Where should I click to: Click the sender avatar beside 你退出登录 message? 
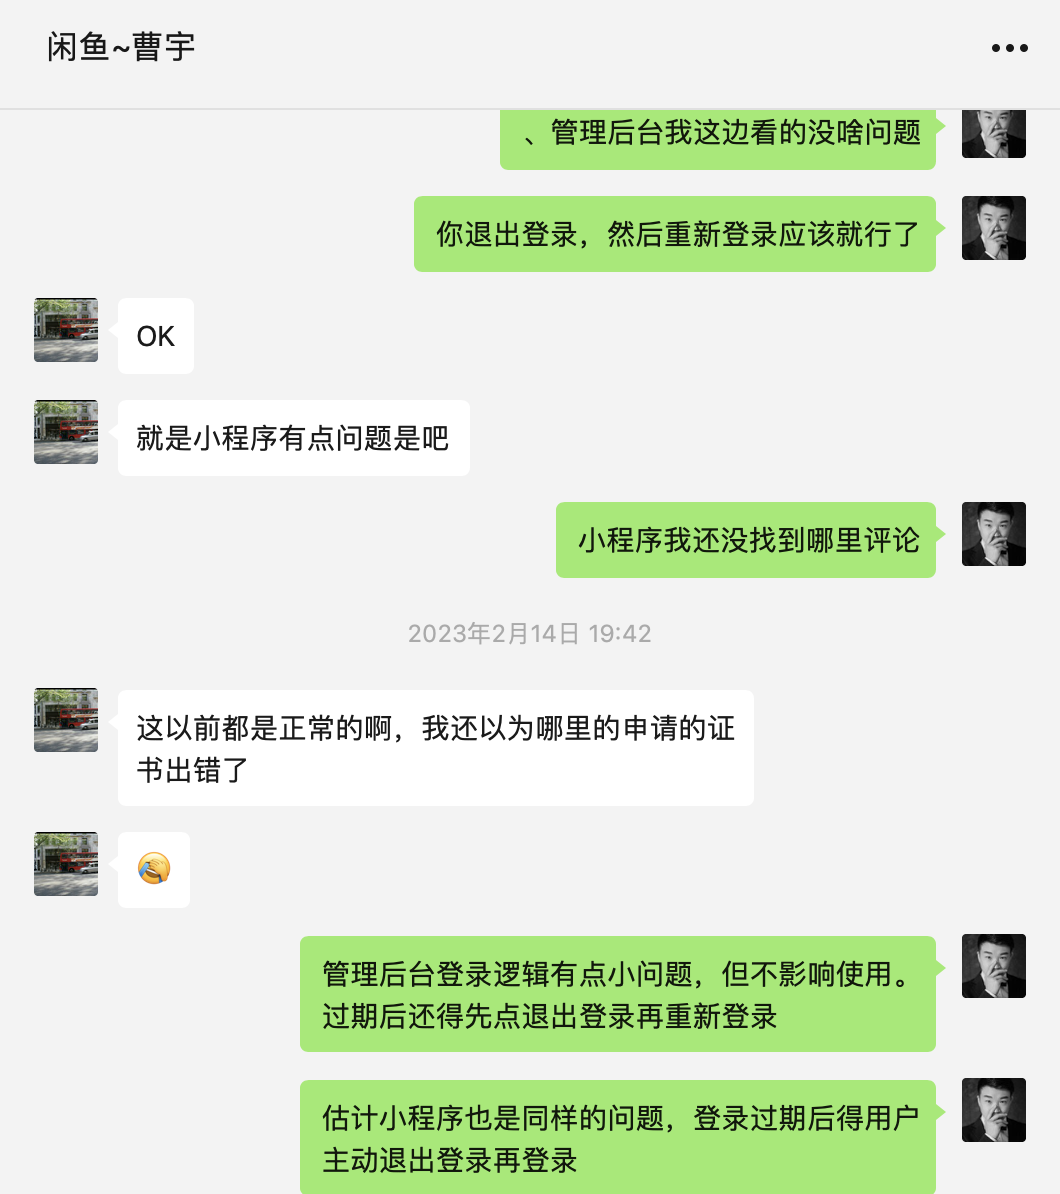tap(994, 228)
